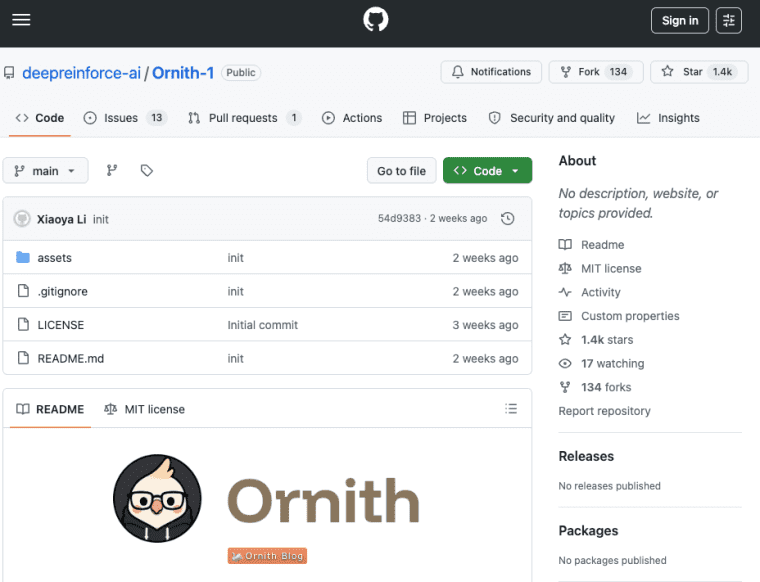Viewport: 760px width, 582px height.
Task: Select the README tab in file viewer
Action: click(50, 409)
